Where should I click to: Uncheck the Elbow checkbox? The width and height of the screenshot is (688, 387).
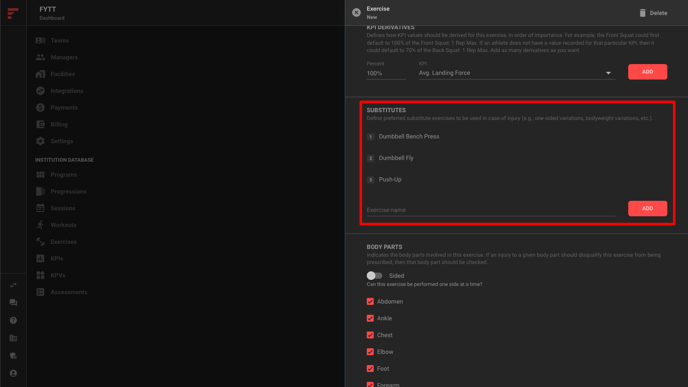(370, 351)
